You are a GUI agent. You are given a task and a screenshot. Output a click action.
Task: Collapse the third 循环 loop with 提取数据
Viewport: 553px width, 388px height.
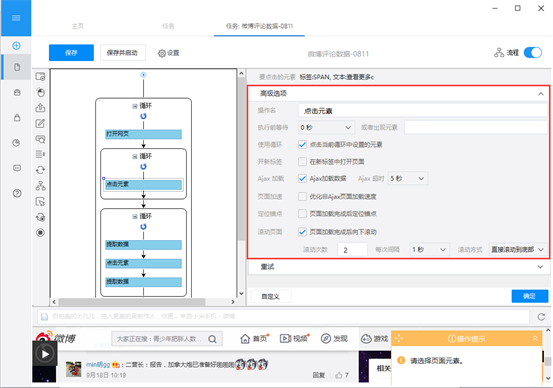pos(134,216)
